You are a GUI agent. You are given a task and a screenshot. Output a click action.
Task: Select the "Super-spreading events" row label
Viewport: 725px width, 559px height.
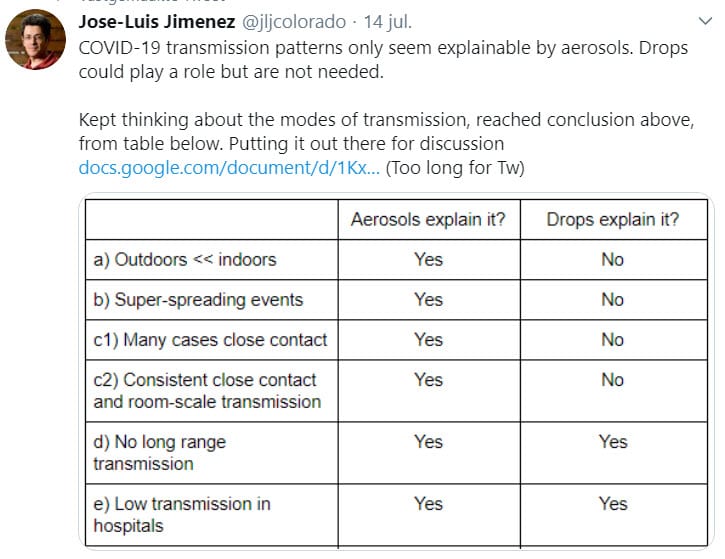198,300
